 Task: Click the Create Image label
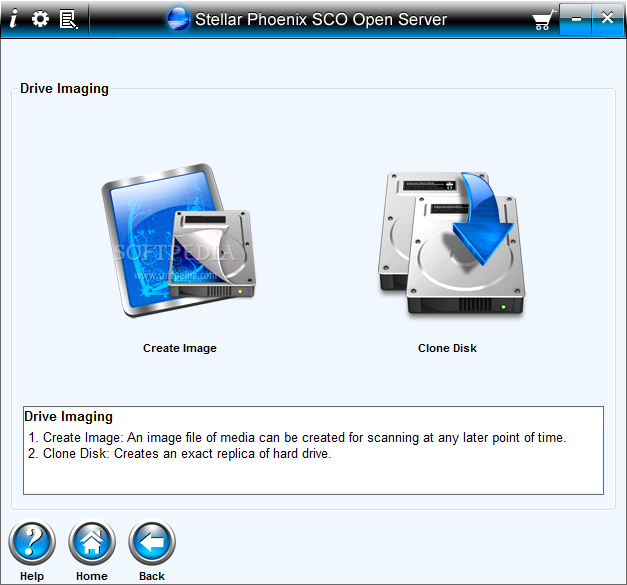click(180, 348)
